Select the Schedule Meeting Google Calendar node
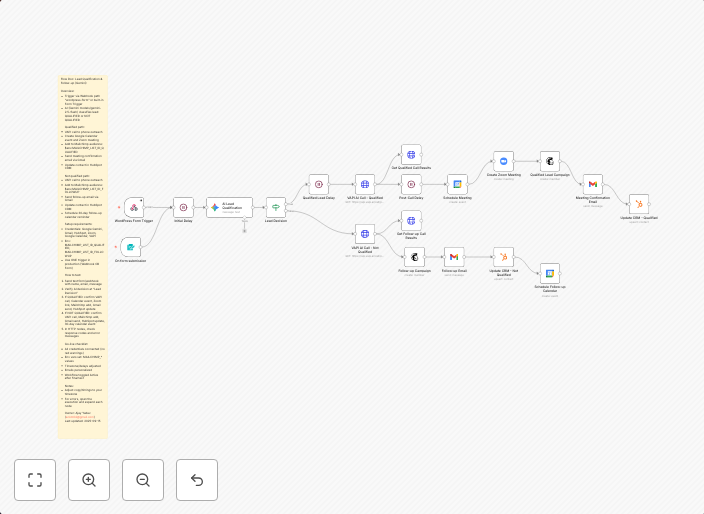704x514 pixels. click(457, 184)
